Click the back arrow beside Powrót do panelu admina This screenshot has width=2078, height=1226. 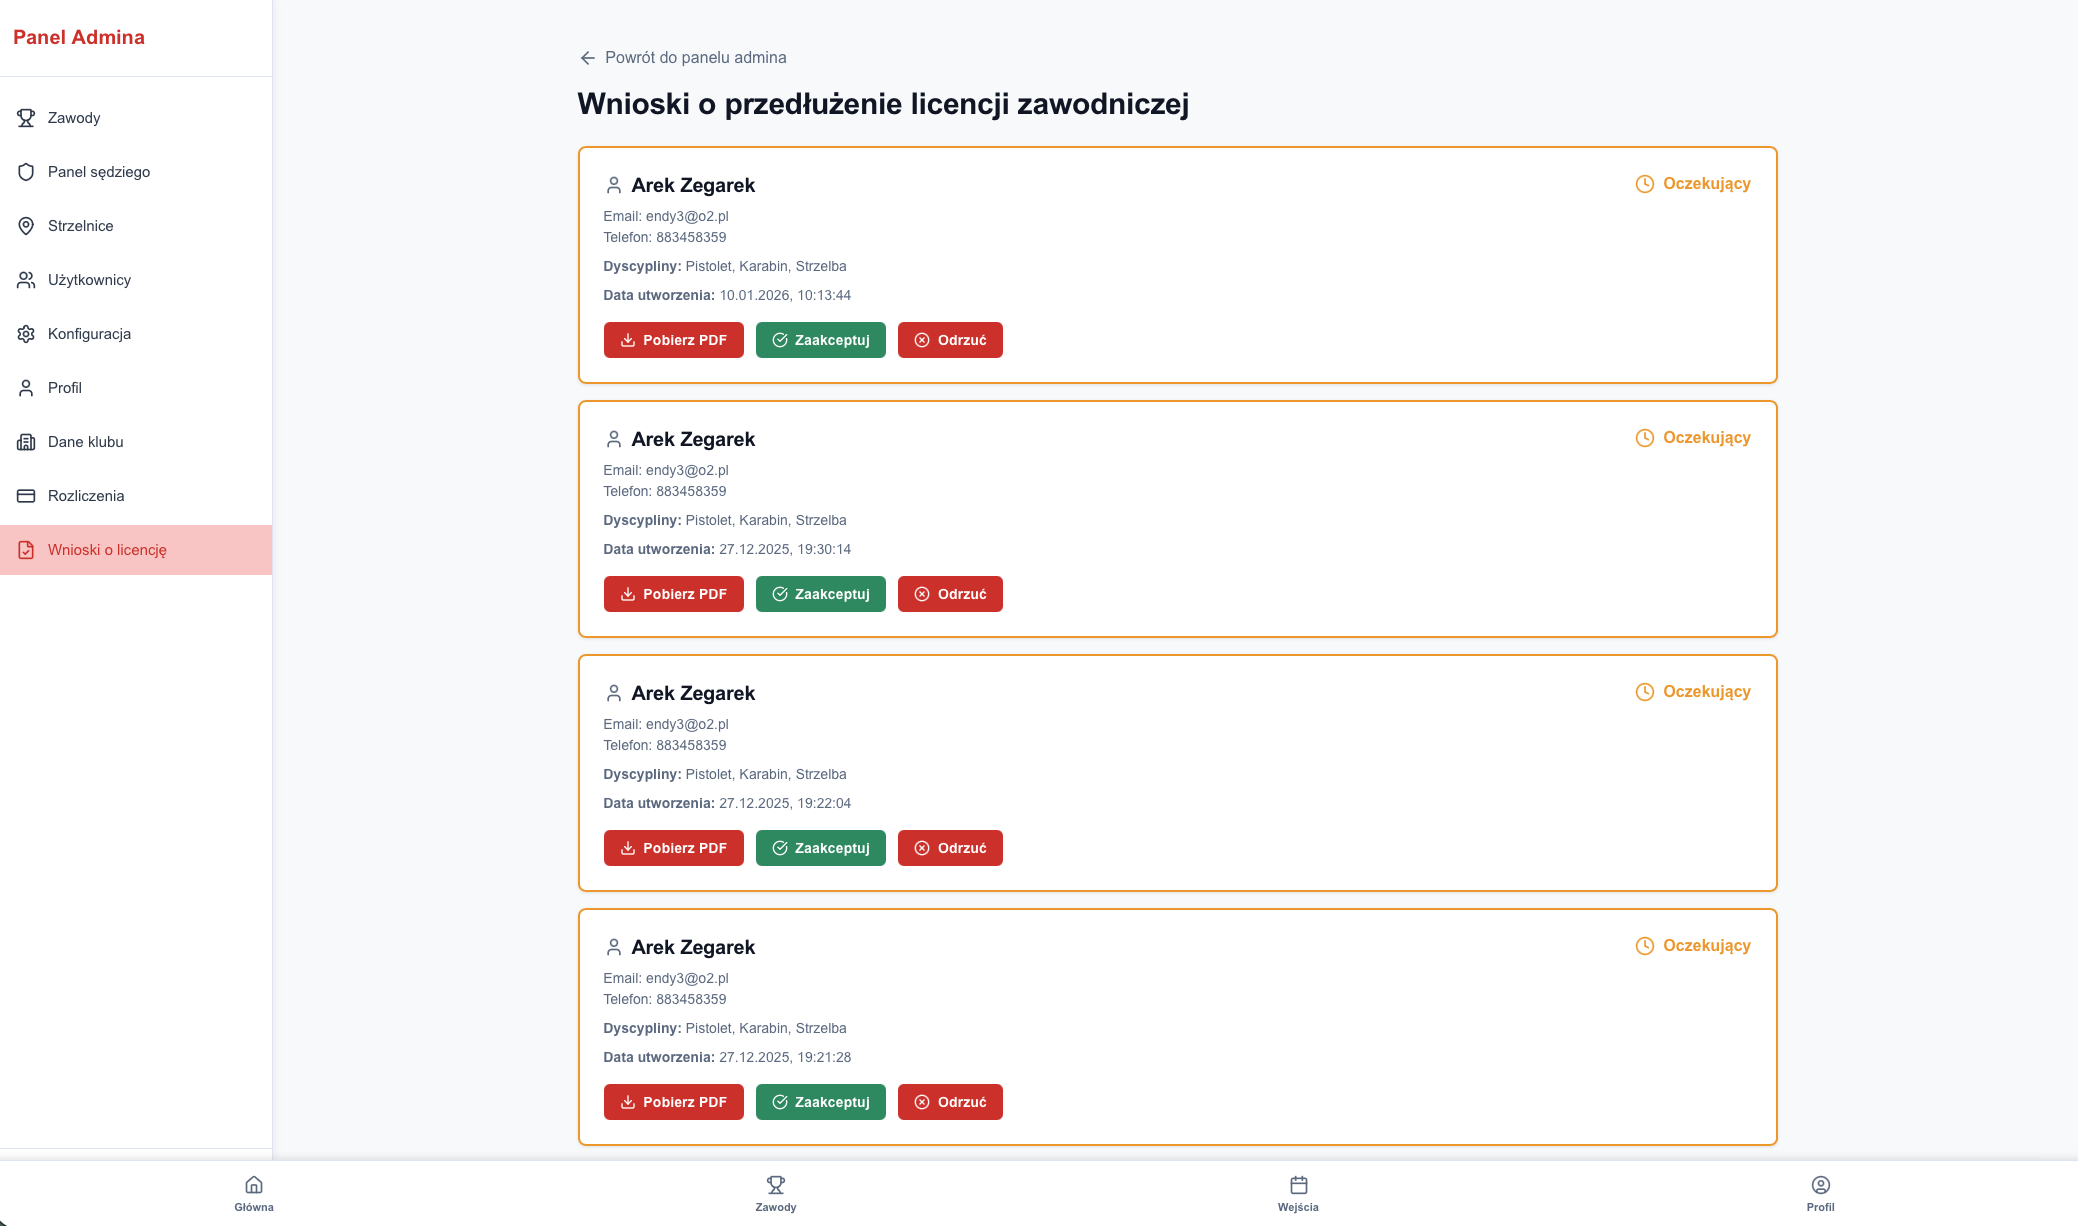(588, 58)
